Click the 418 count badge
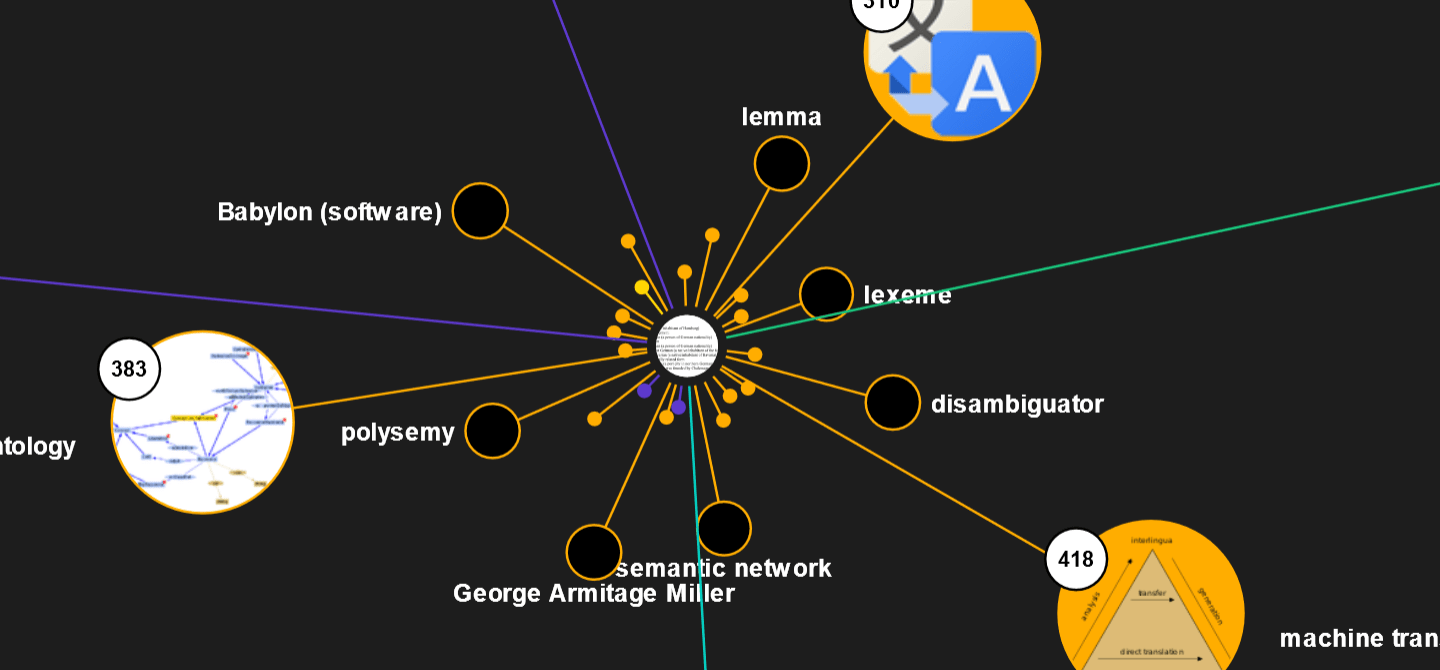Screen dimensions: 1440x670 coord(1076,559)
